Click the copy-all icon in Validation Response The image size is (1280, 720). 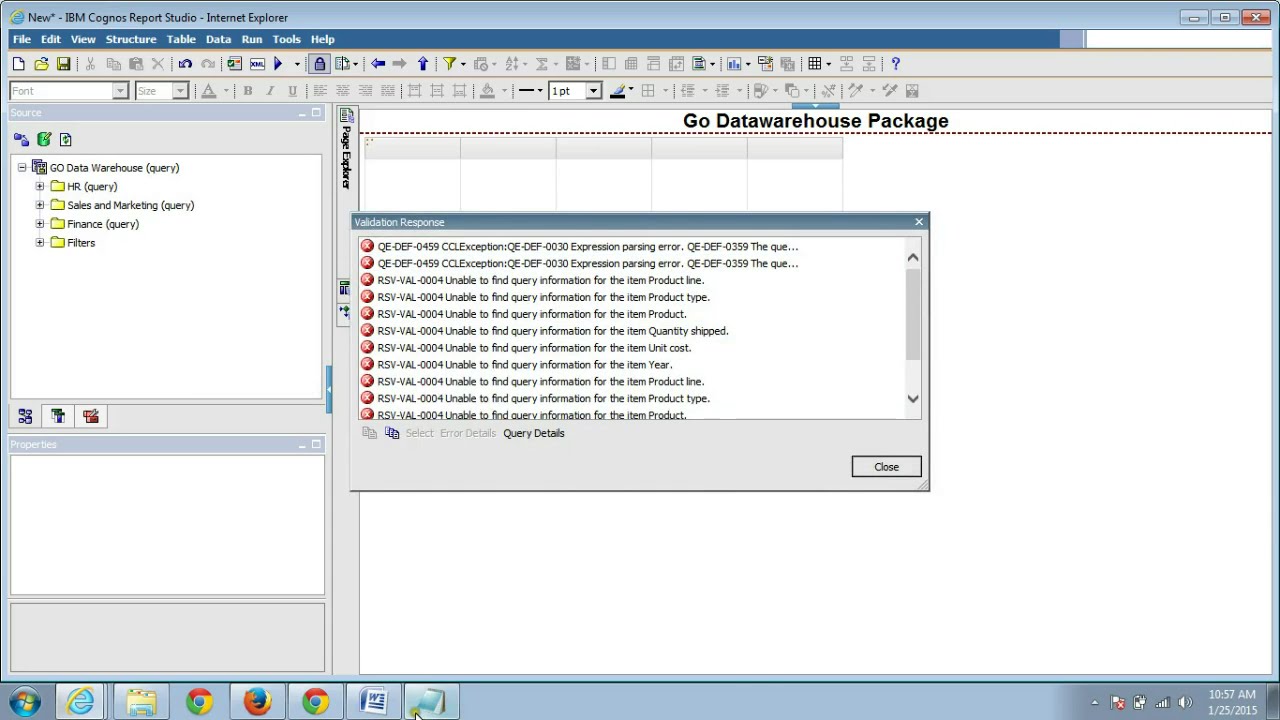tap(392, 433)
